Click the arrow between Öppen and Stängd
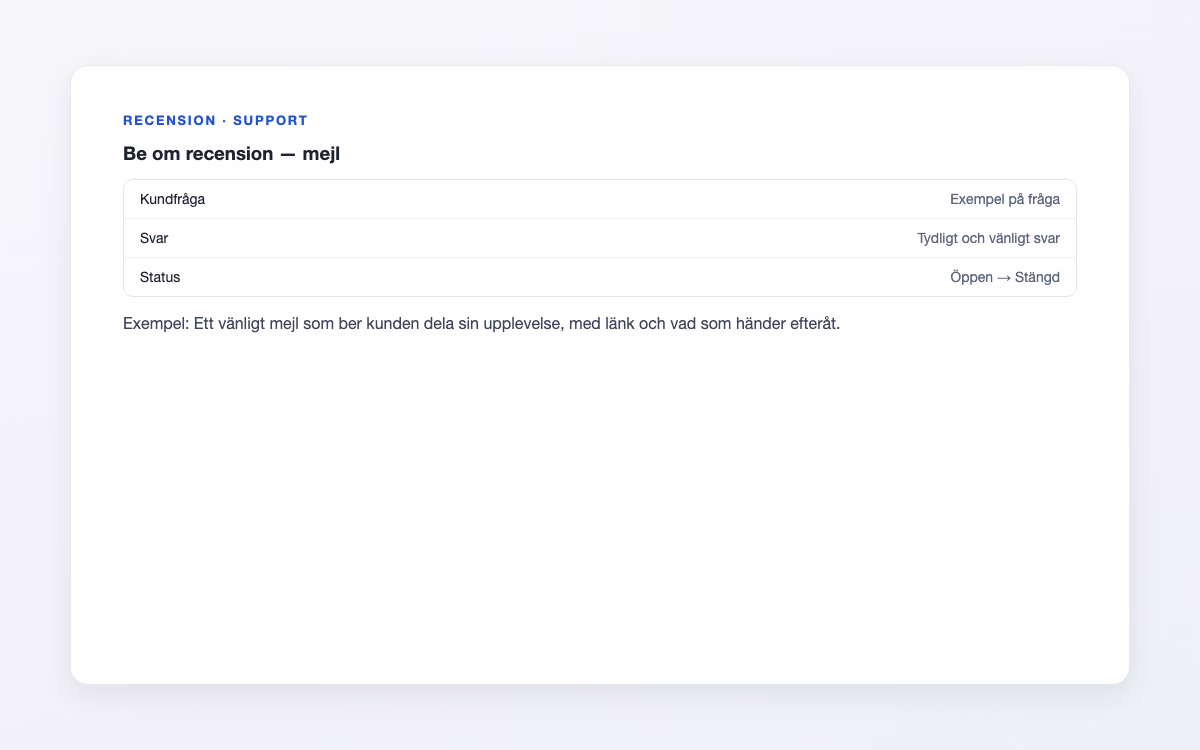Image resolution: width=1200 pixels, height=750 pixels. 1004,278
